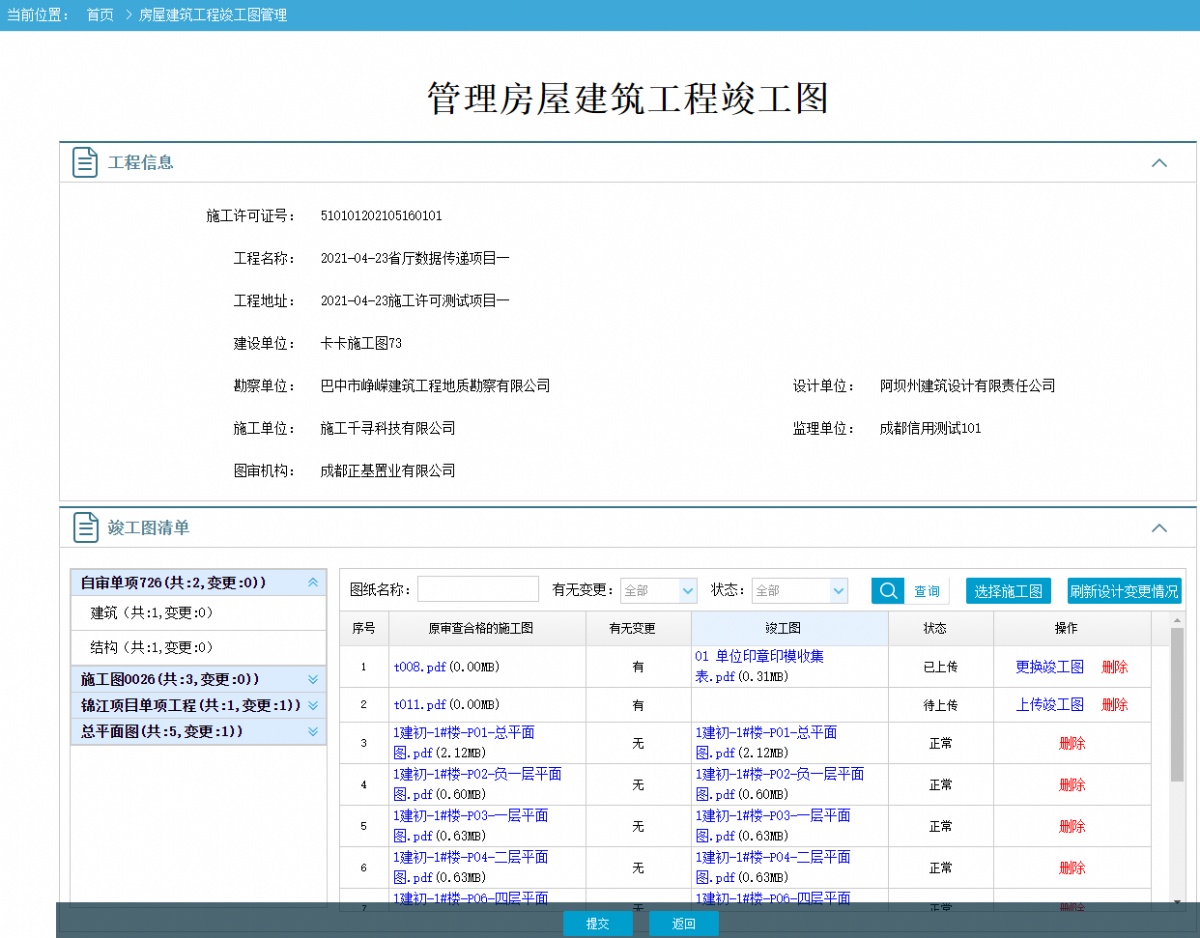Image resolution: width=1200 pixels, height=938 pixels.
Task: Open original 1建初-1#楼-P01-总平面图.pdf in 原审查 column
Action: click(x=464, y=743)
